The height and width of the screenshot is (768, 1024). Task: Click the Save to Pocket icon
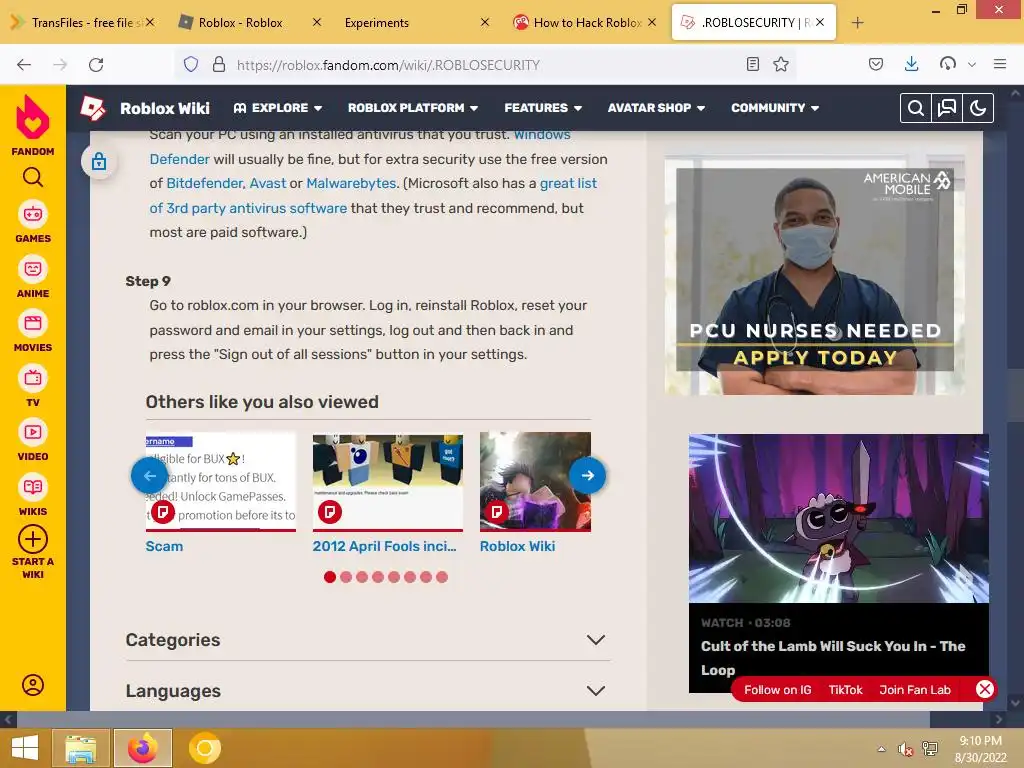pyautogui.click(x=876, y=64)
